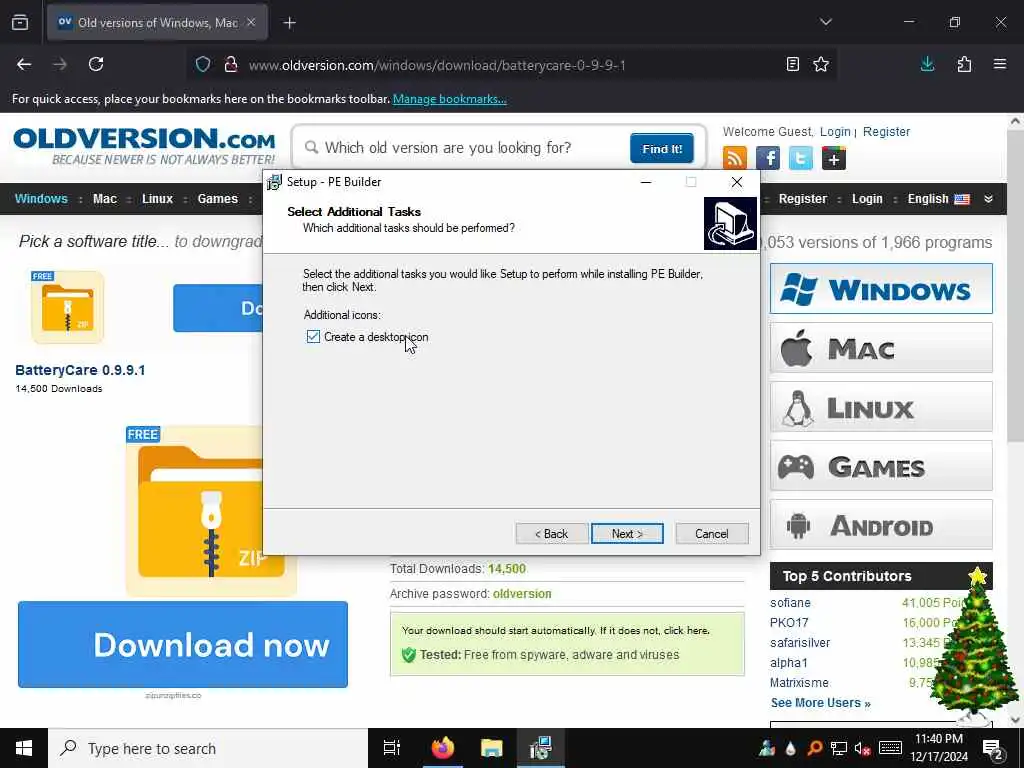Click the Register link next to Welcome Guest
The width and height of the screenshot is (1024, 768).
886,131
